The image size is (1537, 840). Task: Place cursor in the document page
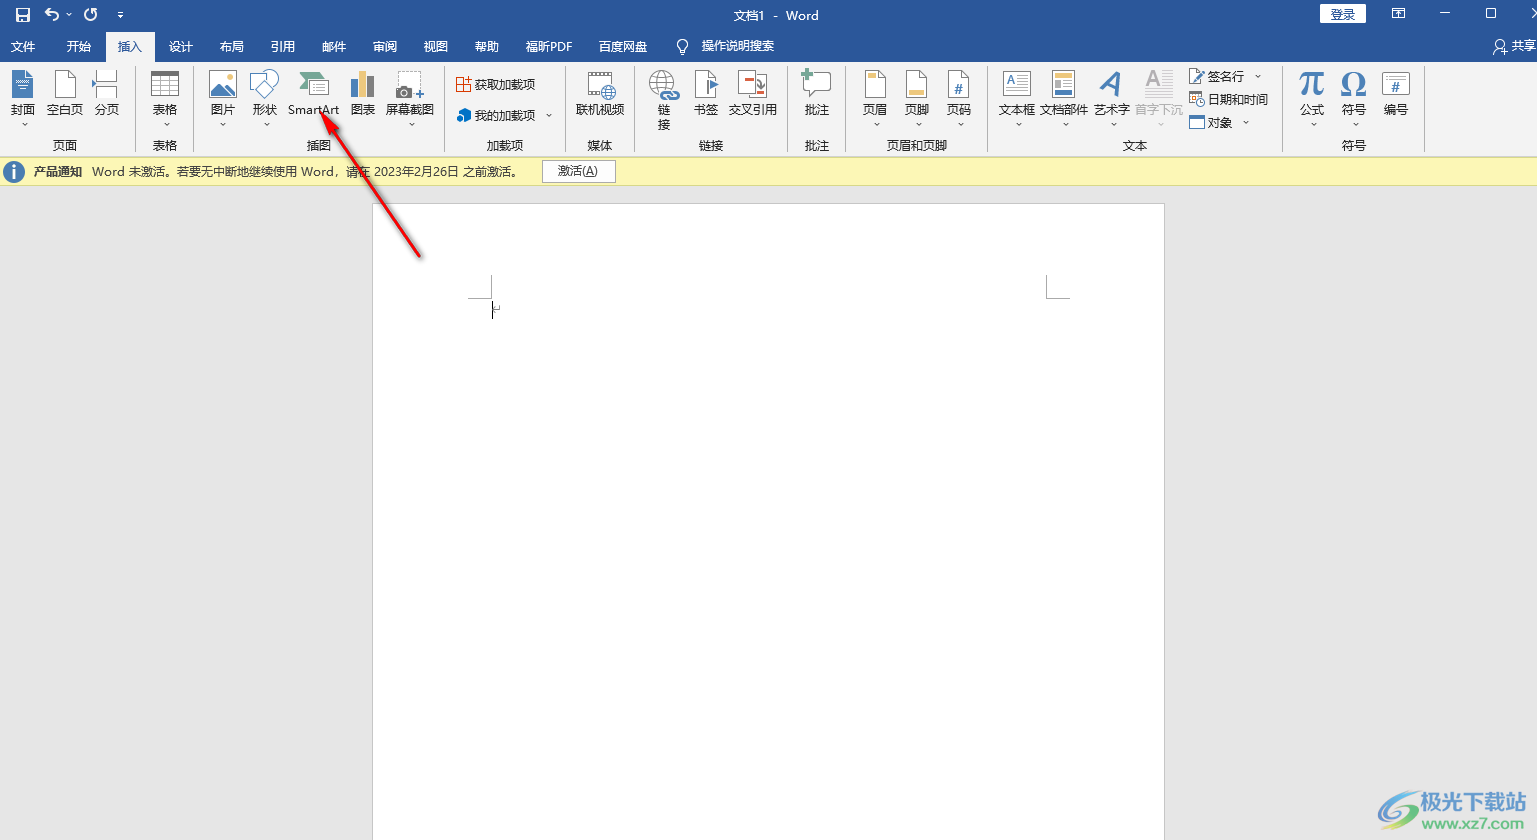click(768, 521)
